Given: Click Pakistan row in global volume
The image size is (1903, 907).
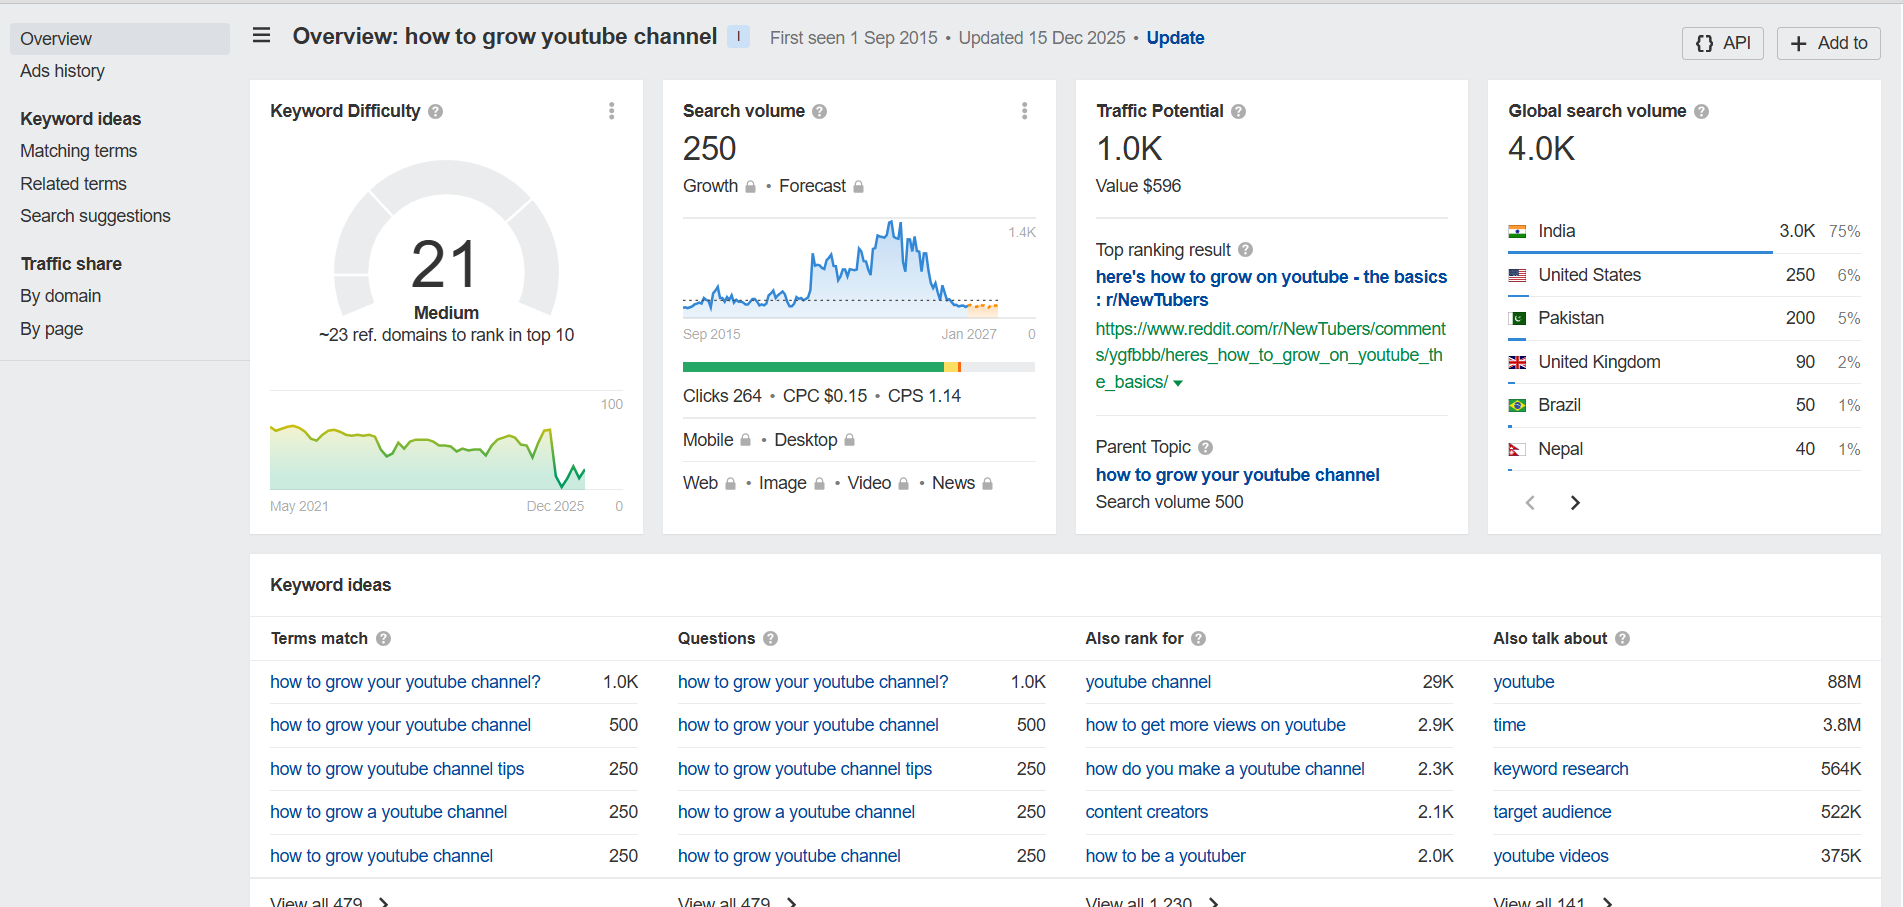Looking at the screenshot, I should click(x=1684, y=318).
